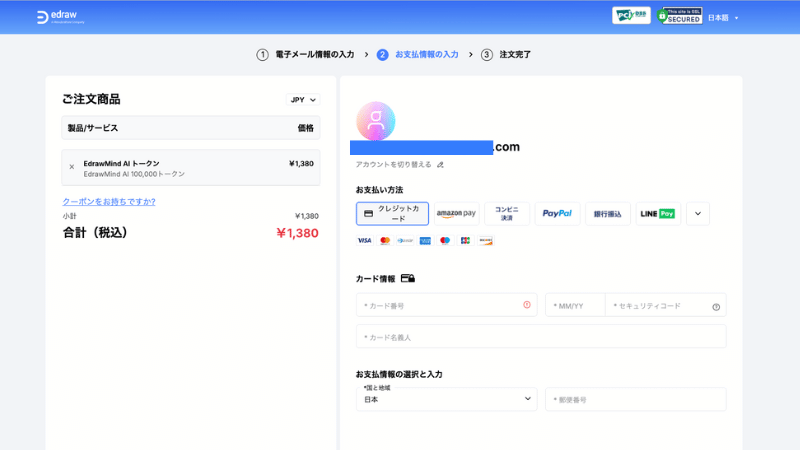Click the 製品/サービス column header
The width and height of the screenshot is (800, 450).
coord(93,128)
